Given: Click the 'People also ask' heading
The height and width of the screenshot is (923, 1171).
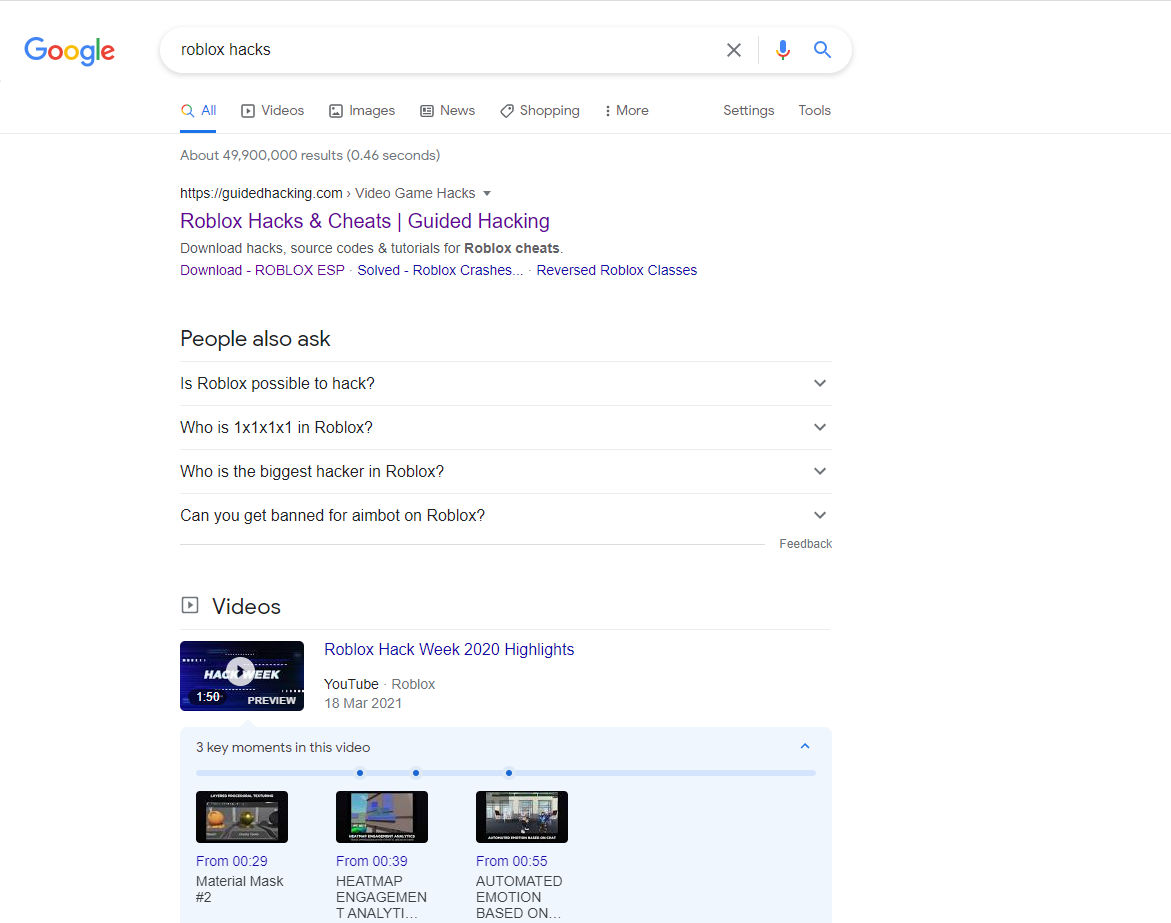Looking at the screenshot, I should click(x=255, y=339).
